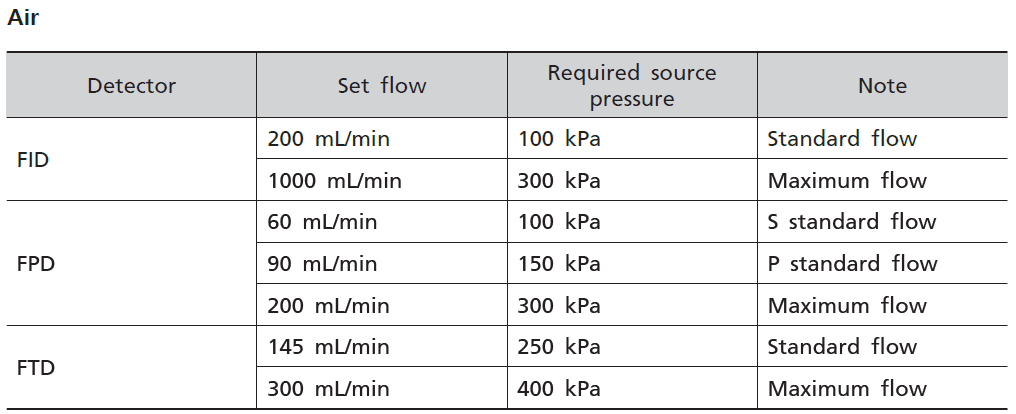The height and width of the screenshot is (414, 1016).
Task: Select the FTD detector cell
Action: 35,368
